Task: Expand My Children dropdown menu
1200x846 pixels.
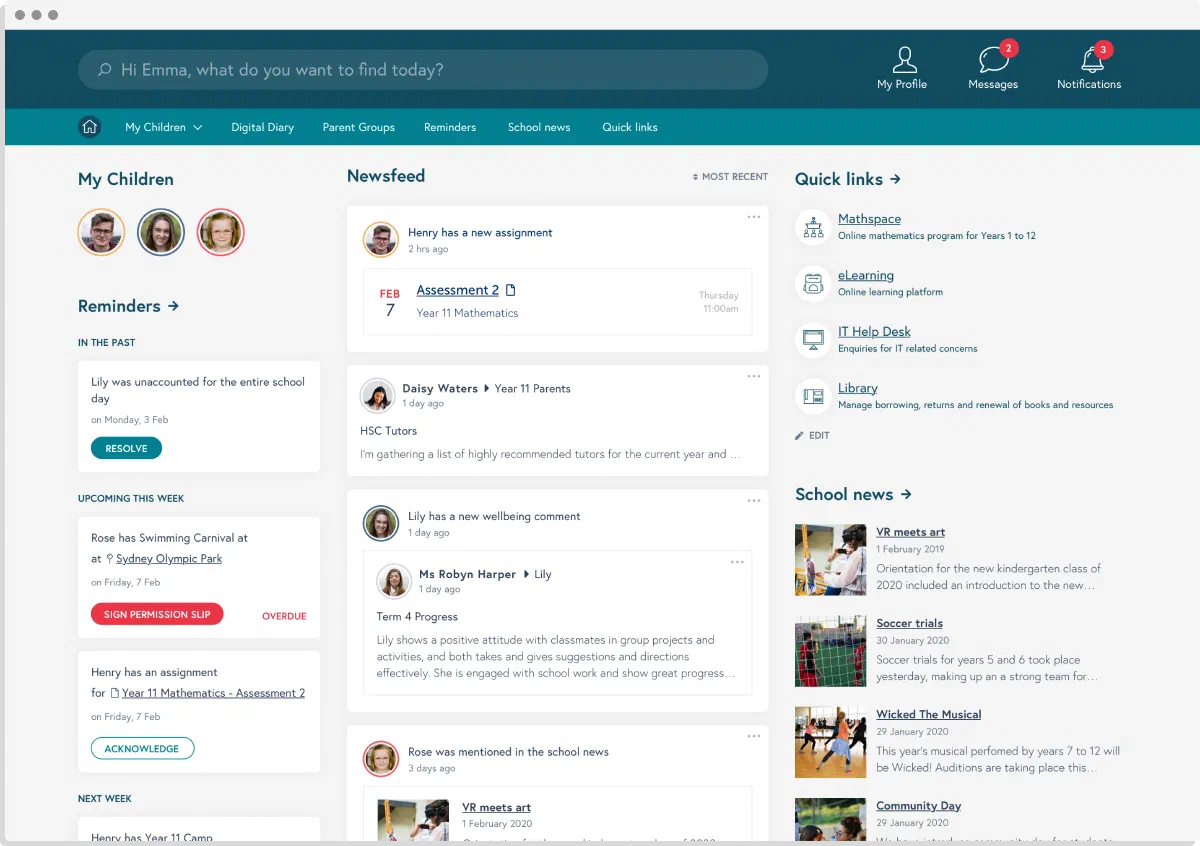Action: (x=163, y=127)
